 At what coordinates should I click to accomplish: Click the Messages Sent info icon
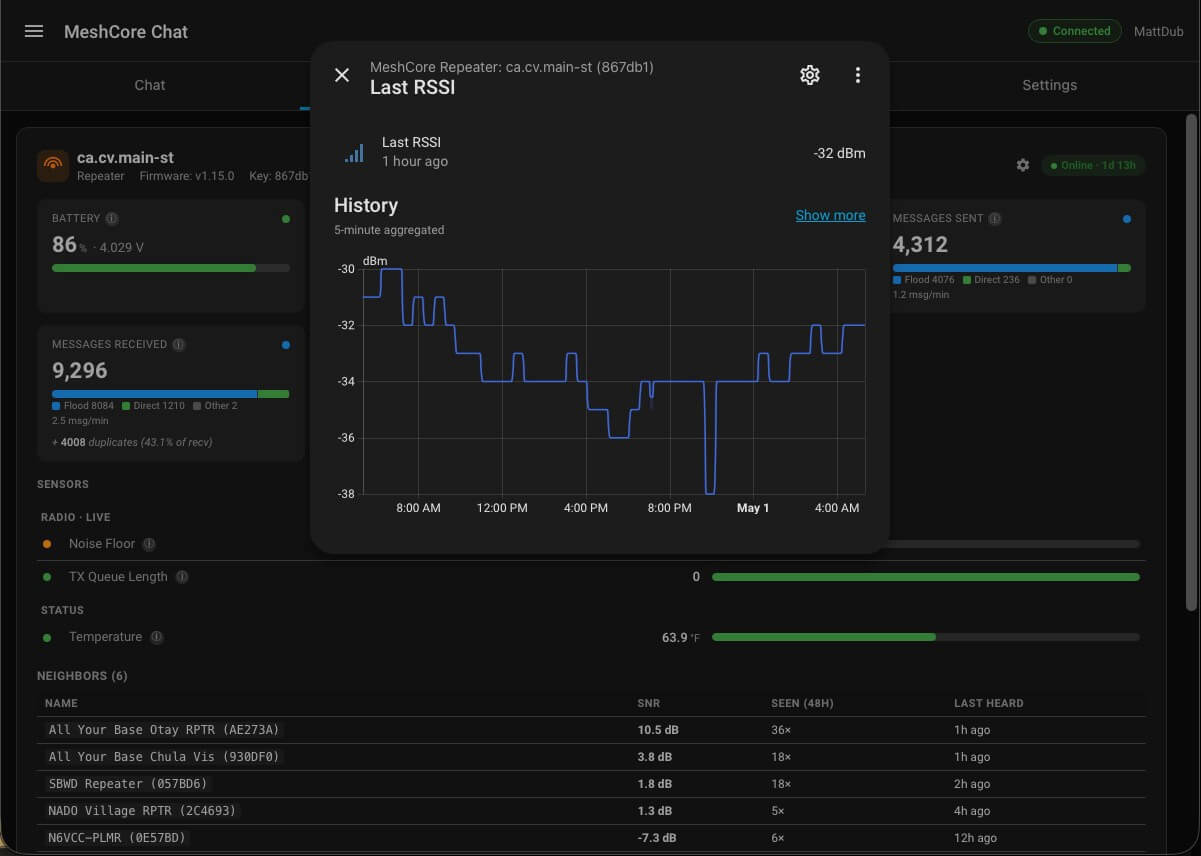[x=995, y=218]
